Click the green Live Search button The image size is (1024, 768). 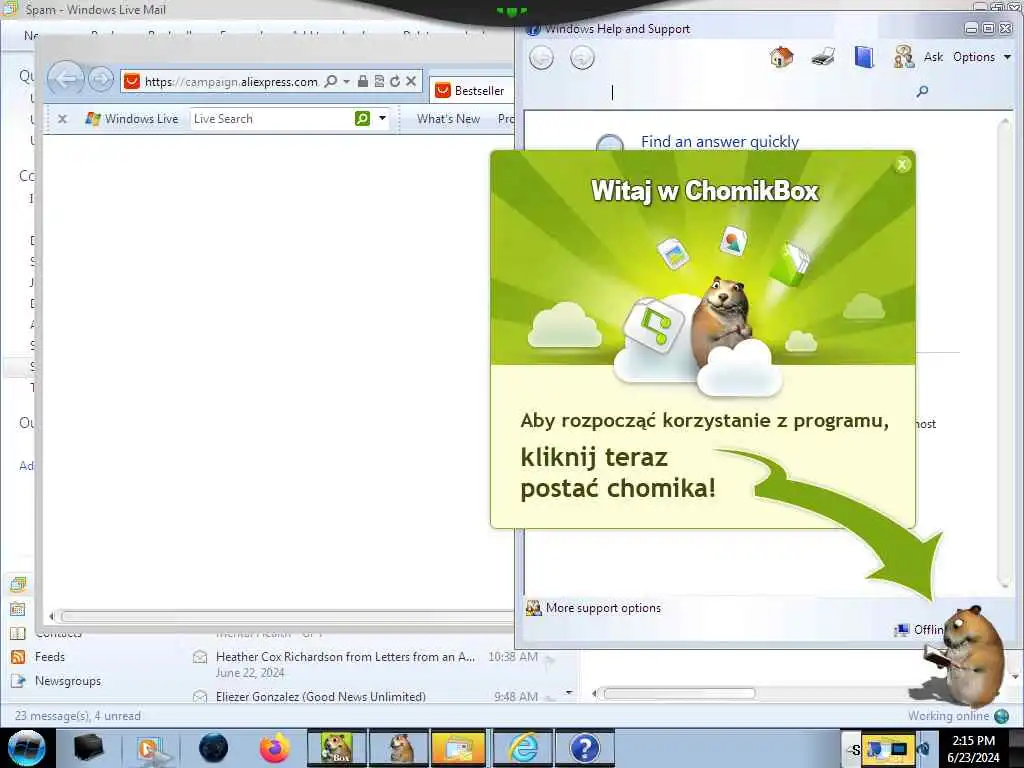362,118
